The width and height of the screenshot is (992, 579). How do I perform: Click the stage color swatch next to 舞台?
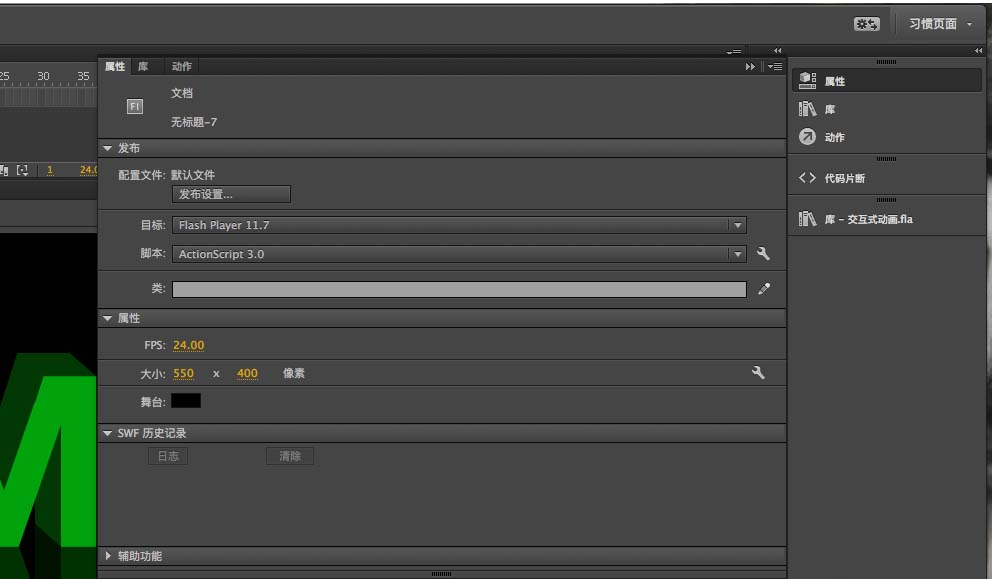pos(186,401)
